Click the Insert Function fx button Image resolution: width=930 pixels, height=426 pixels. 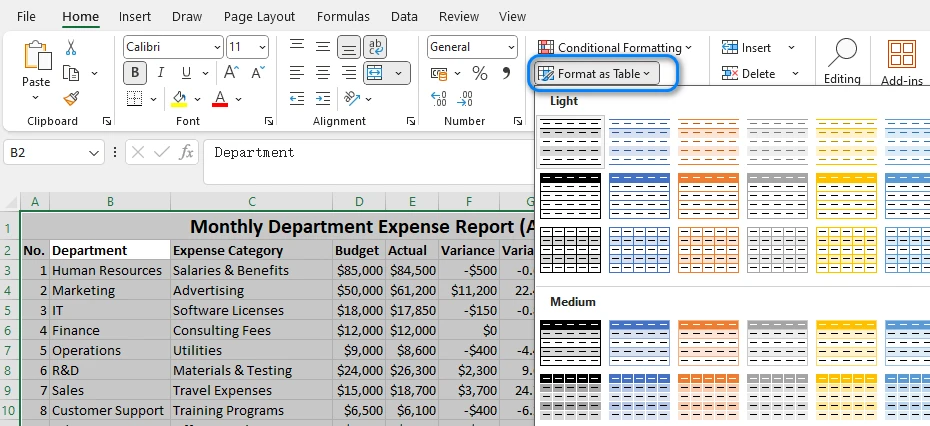[186, 152]
